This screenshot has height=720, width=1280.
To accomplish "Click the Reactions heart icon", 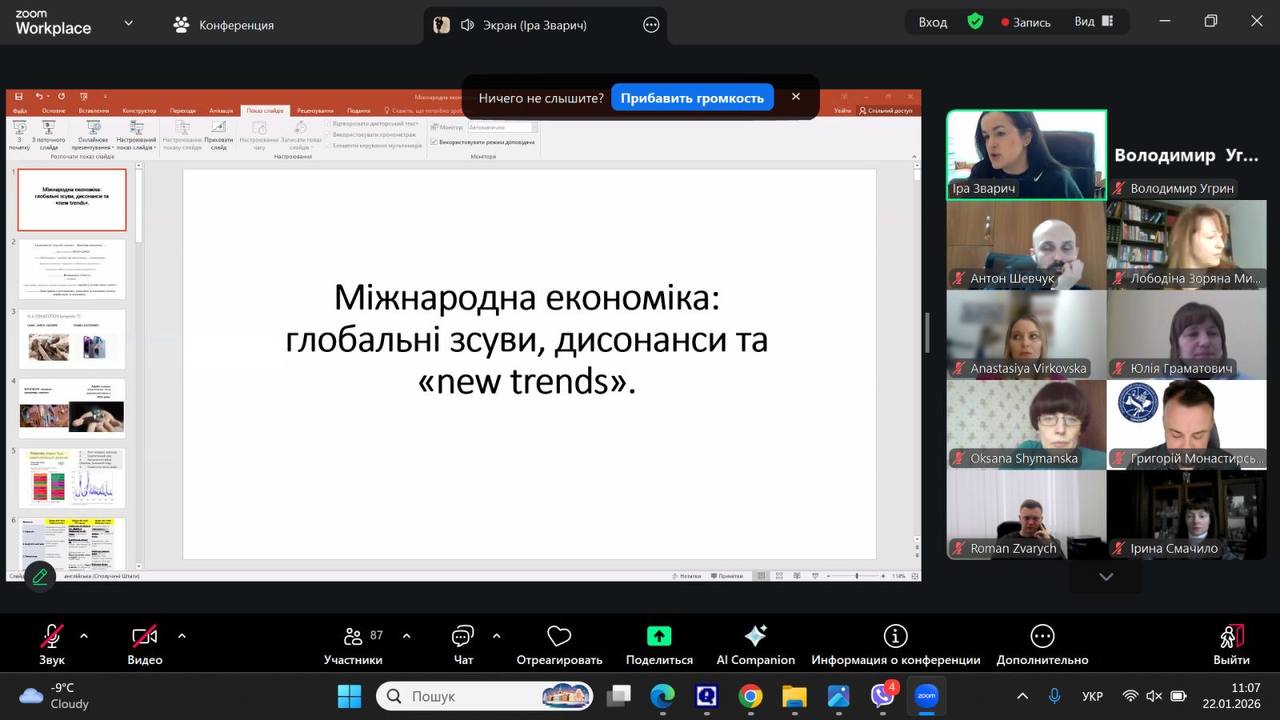I will (x=559, y=637).
